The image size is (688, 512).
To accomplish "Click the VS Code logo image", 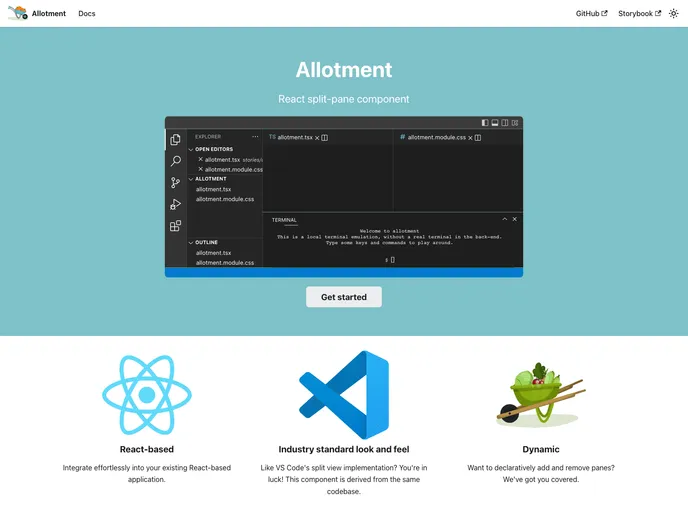I will click(344, 394).
